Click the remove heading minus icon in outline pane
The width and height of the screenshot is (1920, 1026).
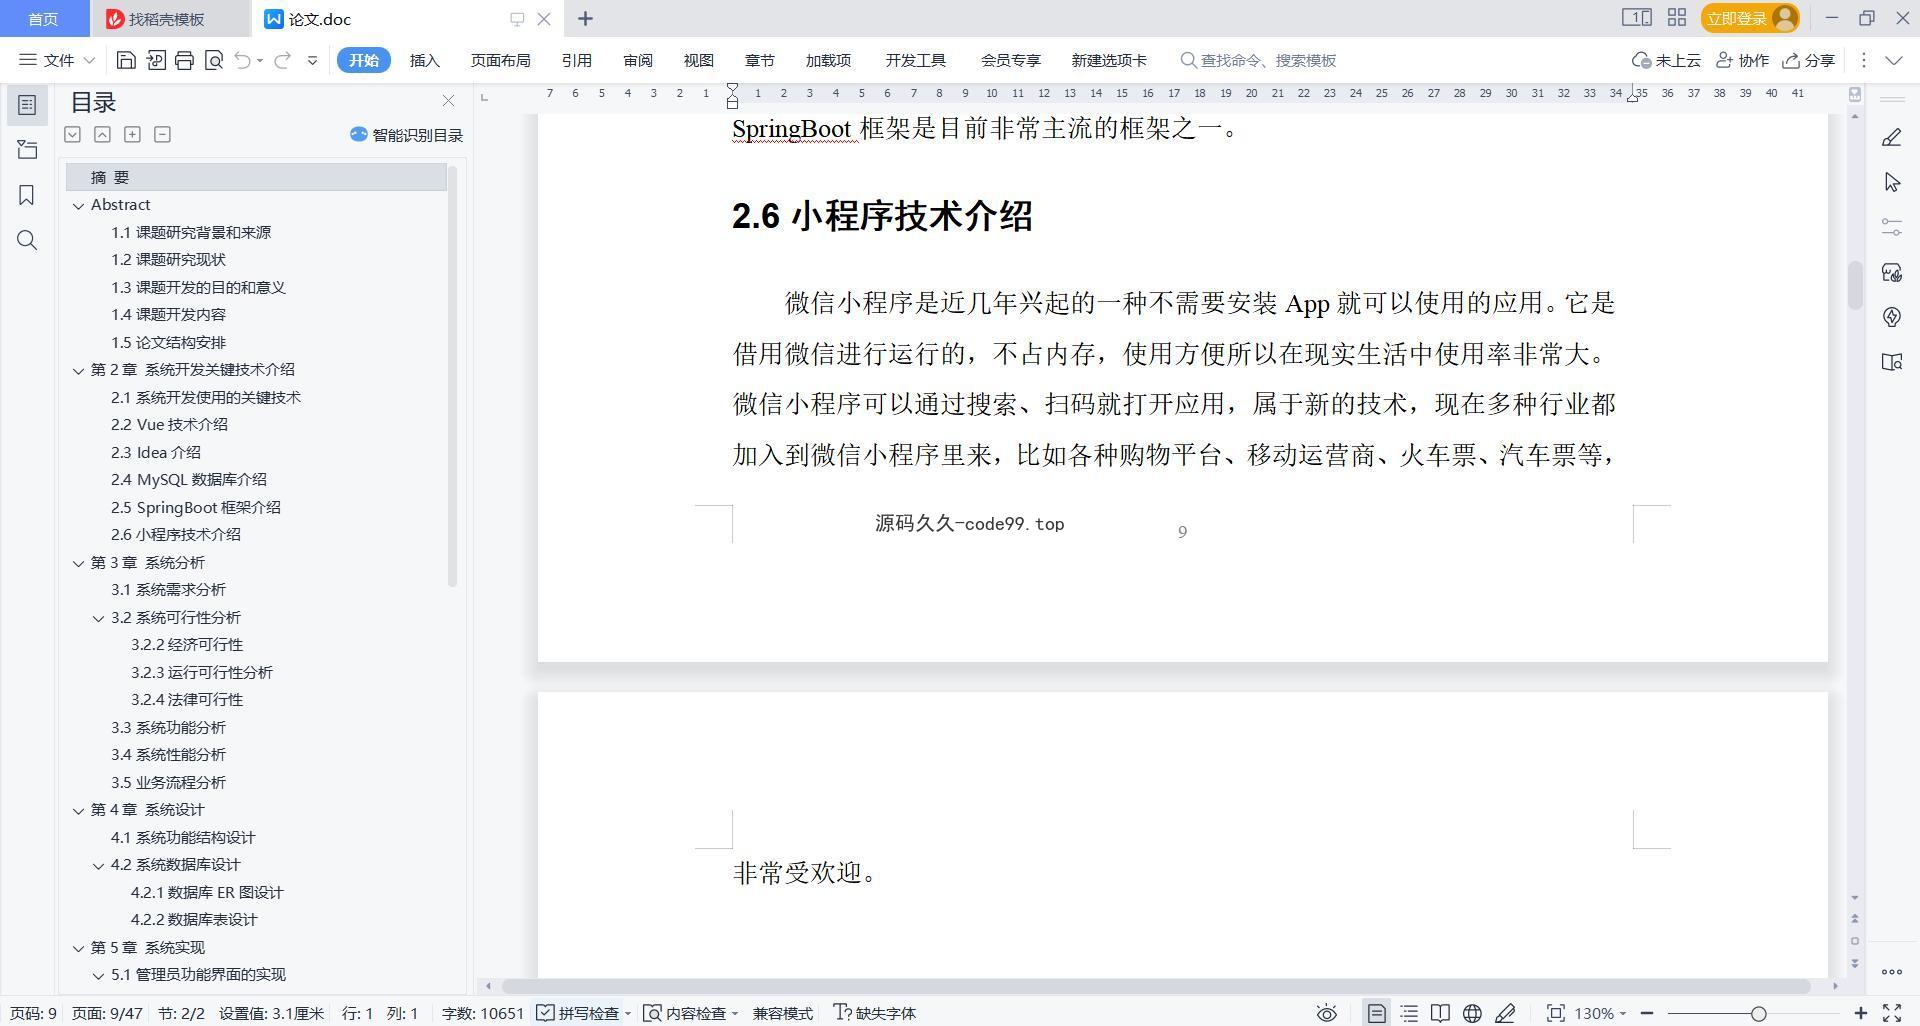click(x=162, y=134)
